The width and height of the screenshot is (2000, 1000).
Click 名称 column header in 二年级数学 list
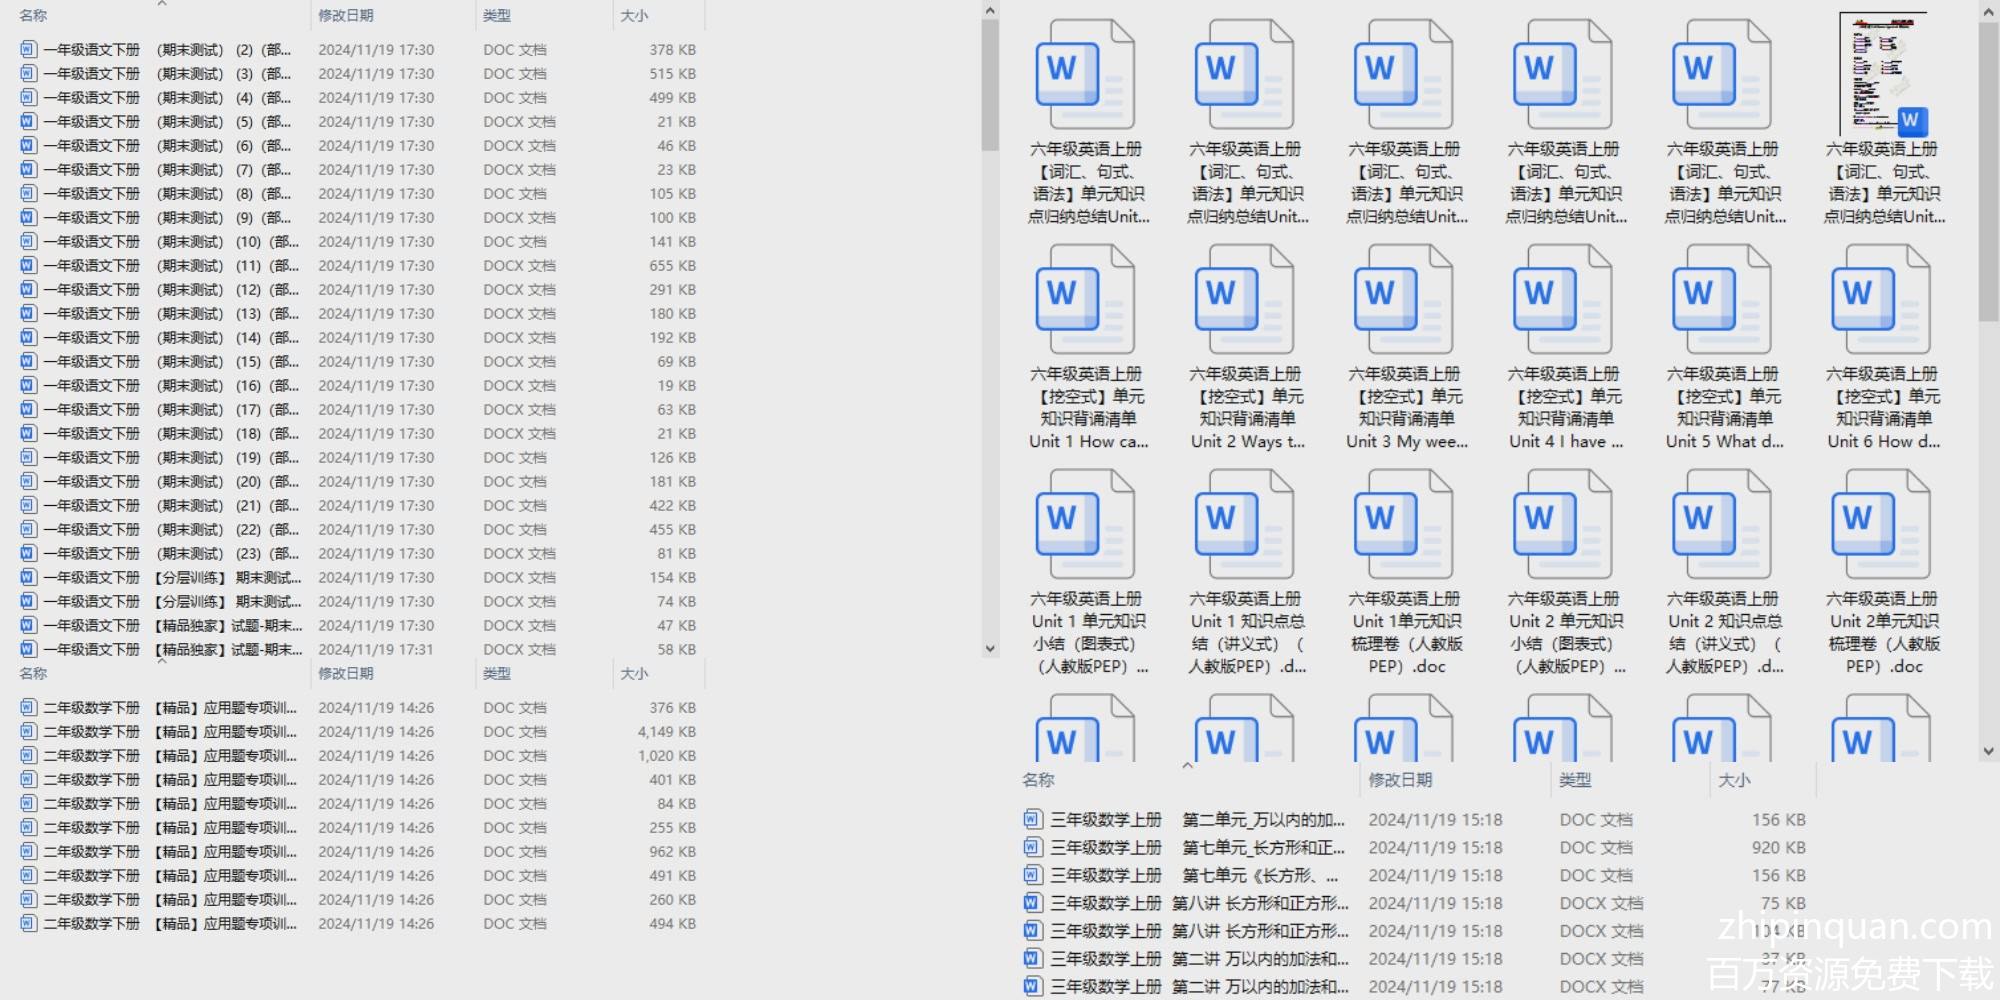tap(33, 674)
